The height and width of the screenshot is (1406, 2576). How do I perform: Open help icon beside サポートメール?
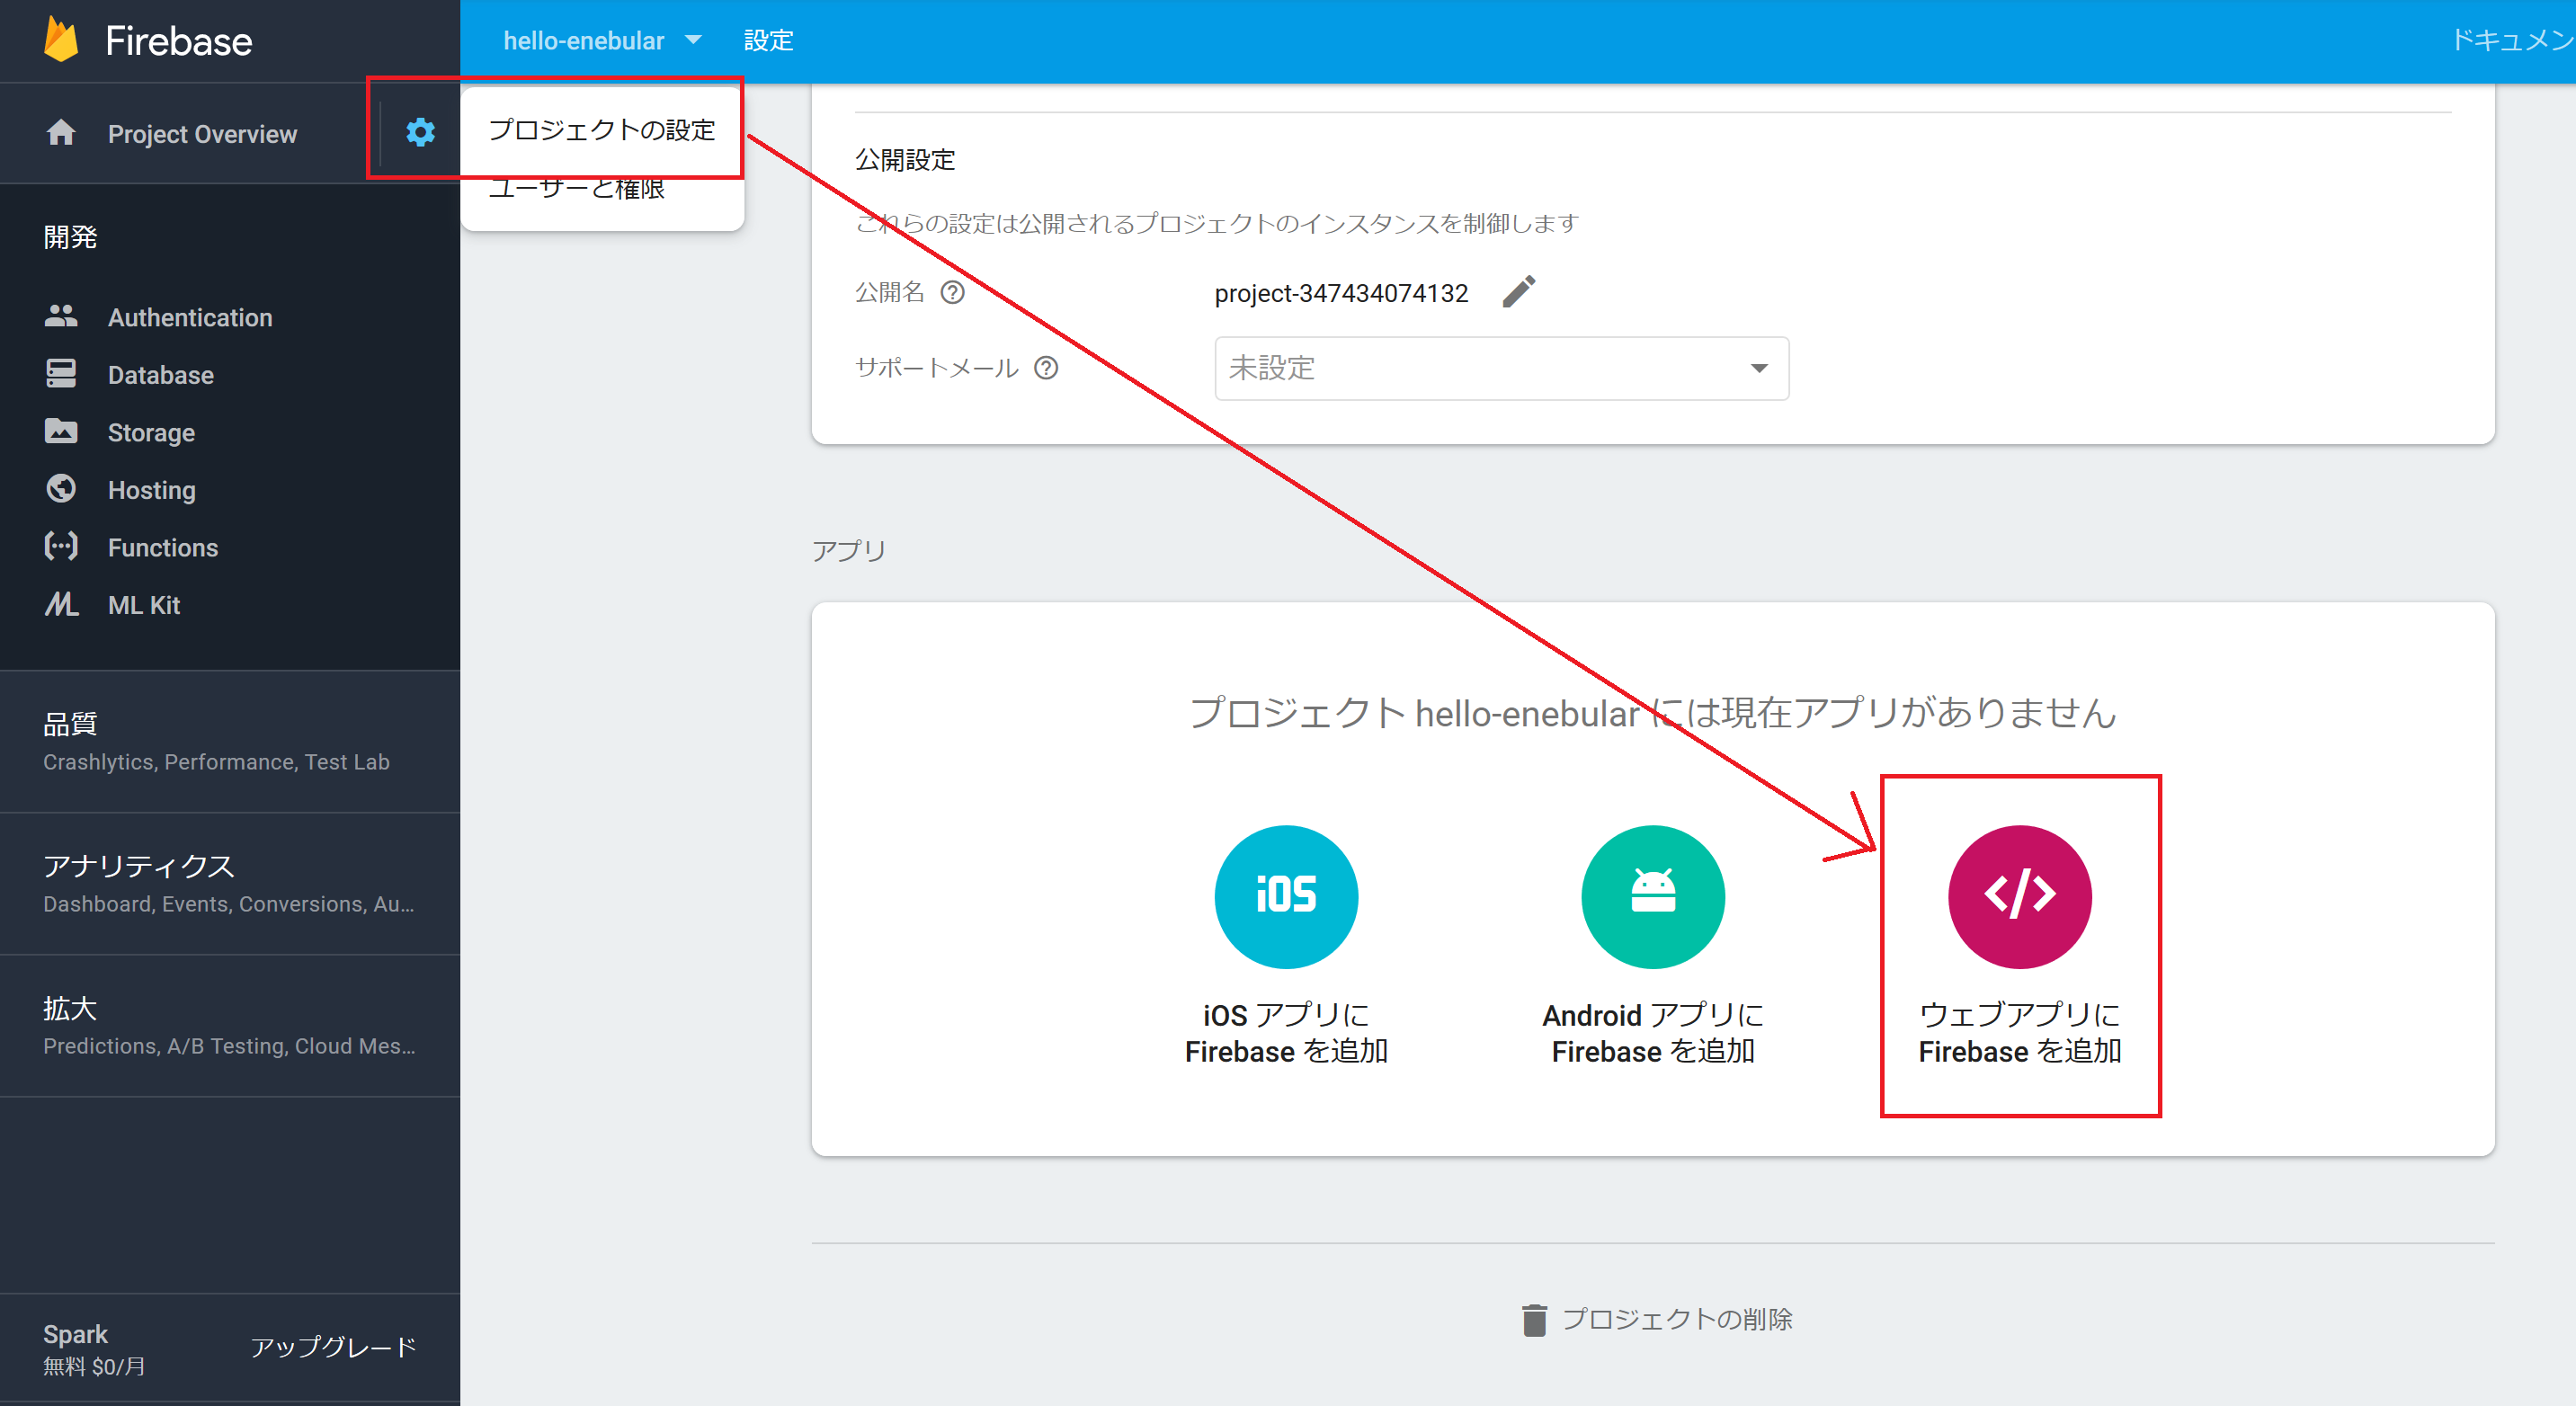pyautogui.click(x=1046, y=368)
